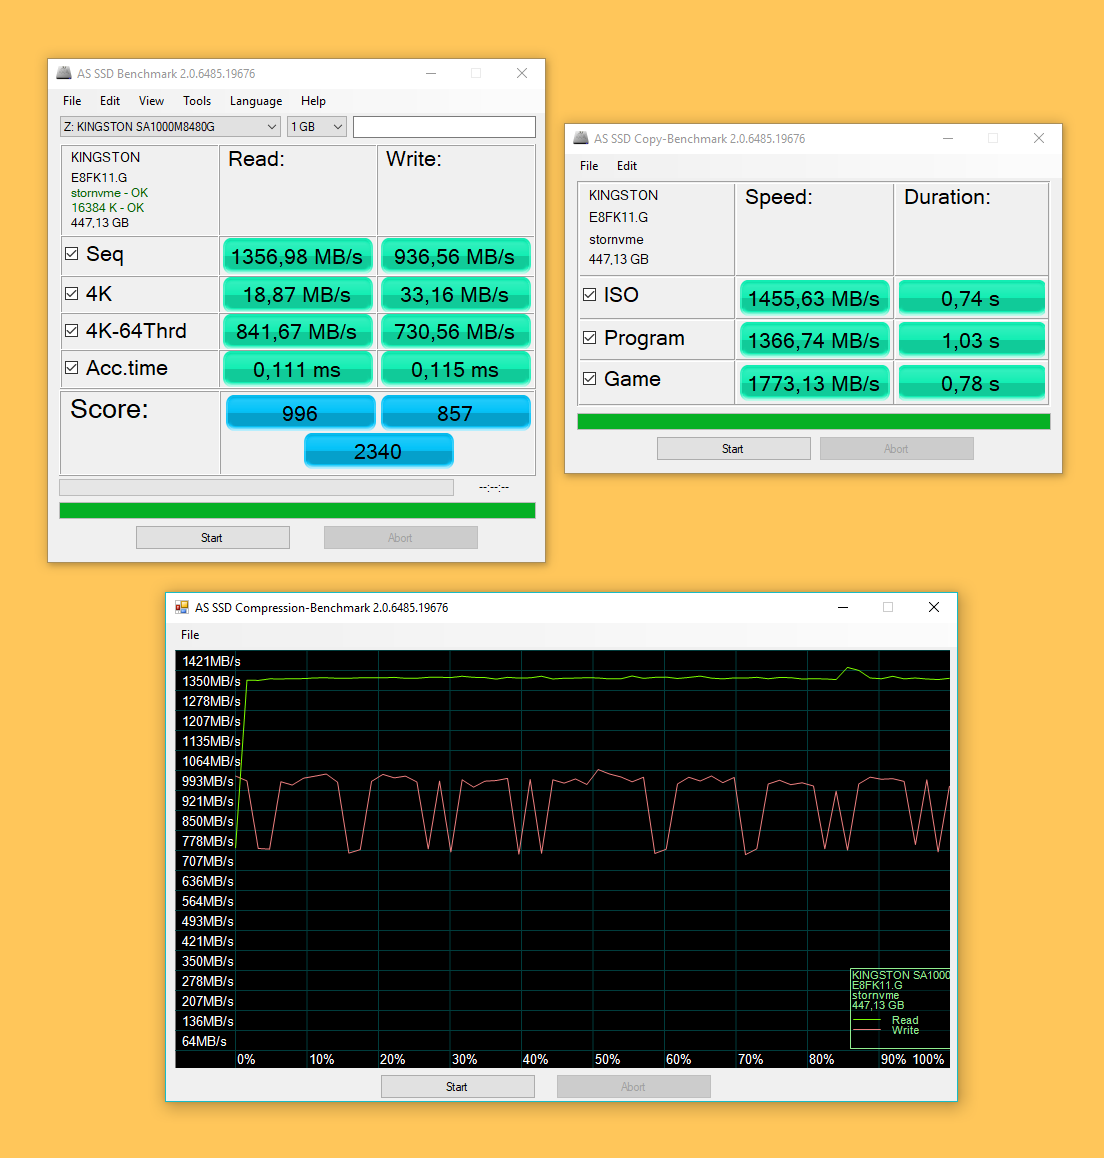This screenshot has height=1158, width=1104.
Task: Click the '16384 K - OK' alignment text
Action: (108, 208)
